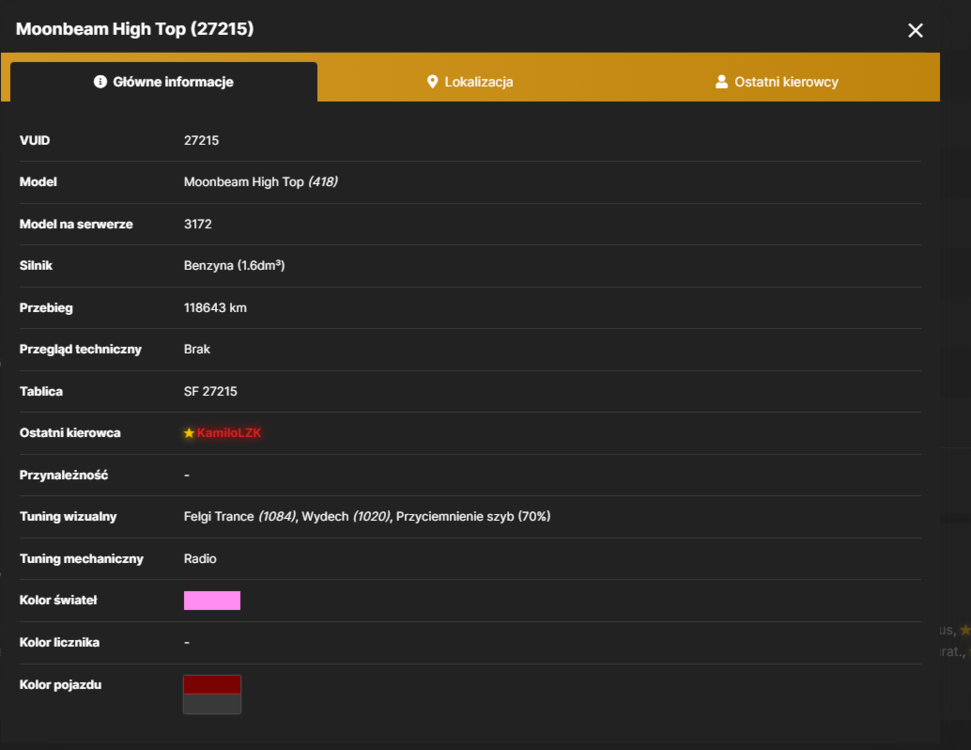Click the Kolor licznika row label
This screenshot has height=750, width=971.
(59, 642)
